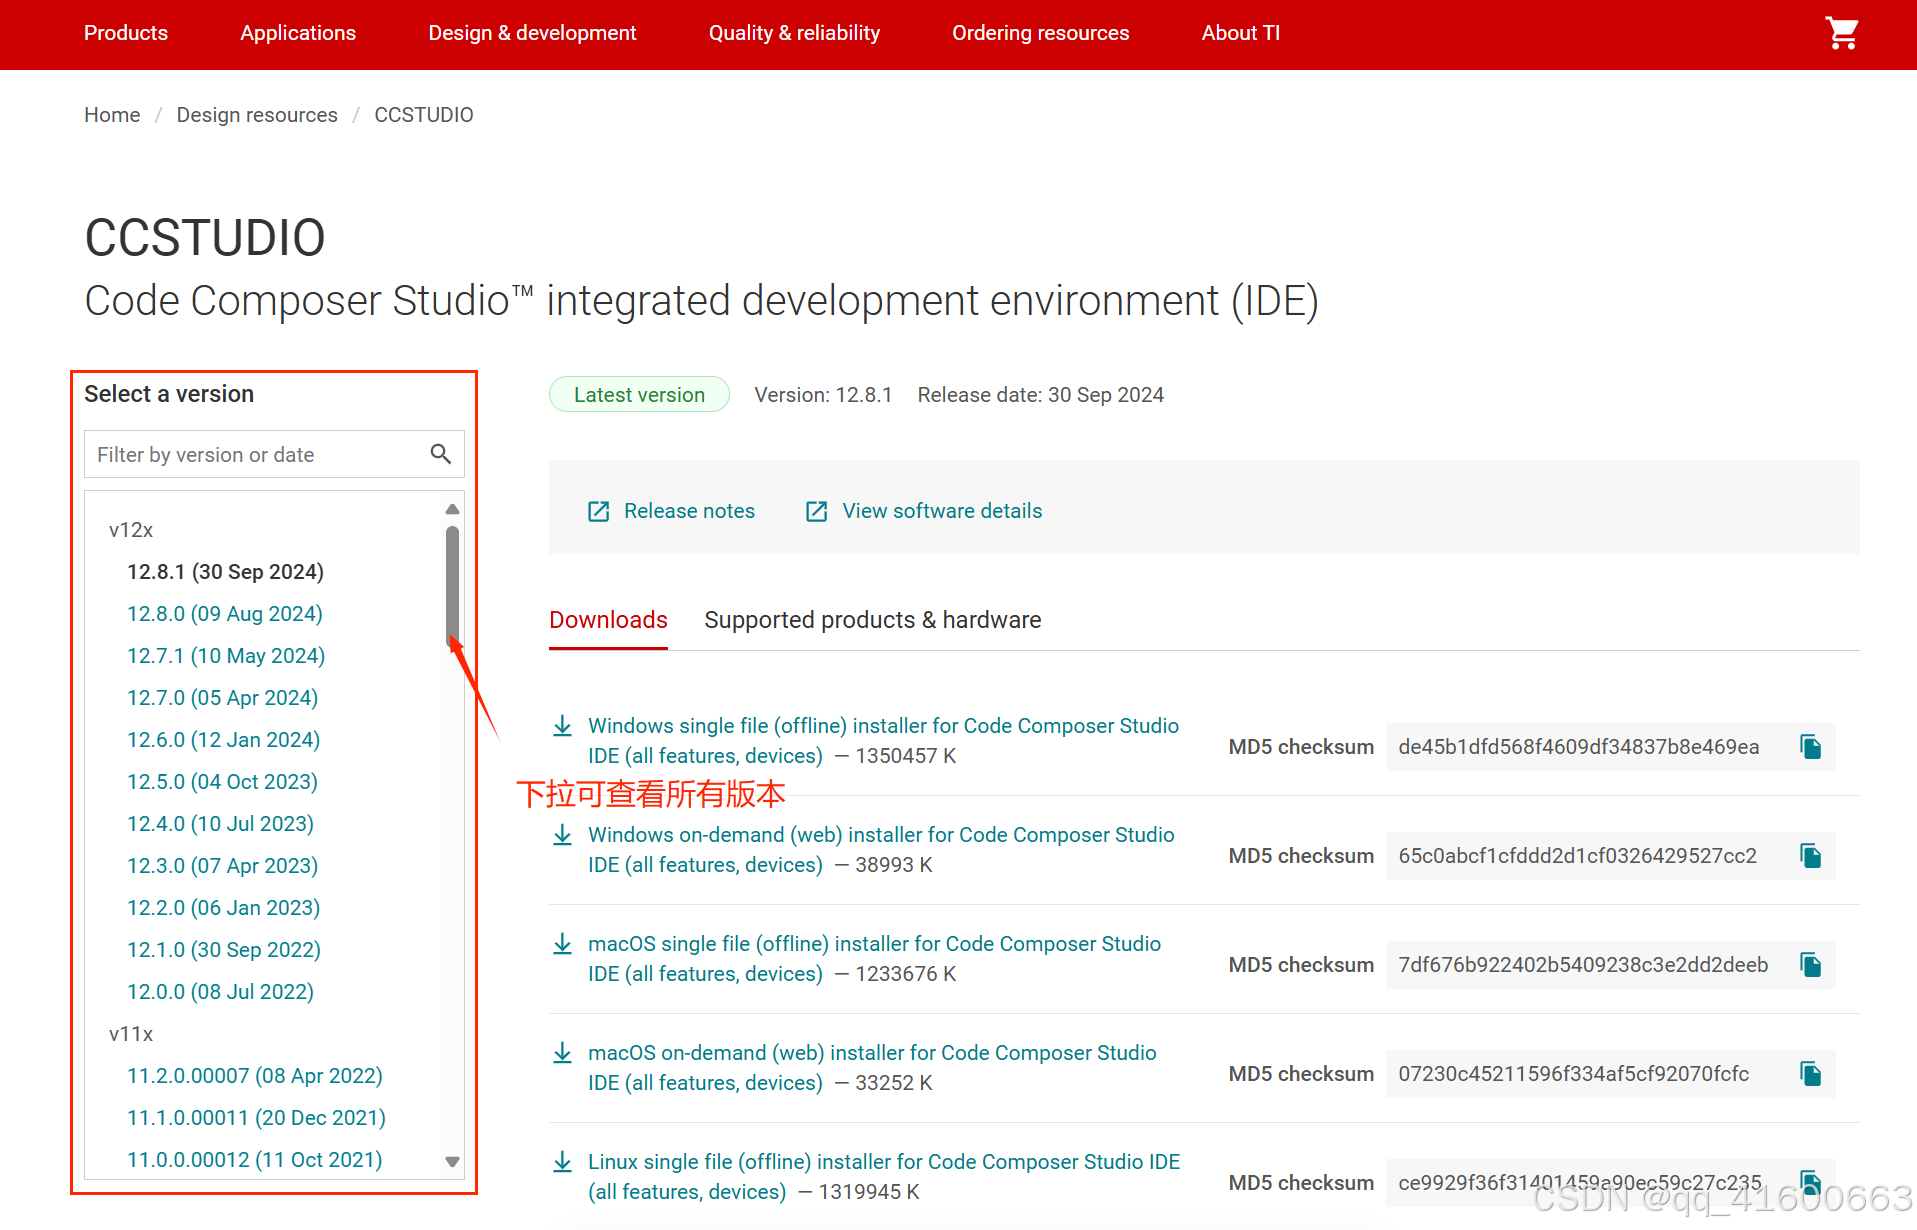
Task: Select version 12.4.0 (10 Jul 2023)
Action: coord(220,824)
